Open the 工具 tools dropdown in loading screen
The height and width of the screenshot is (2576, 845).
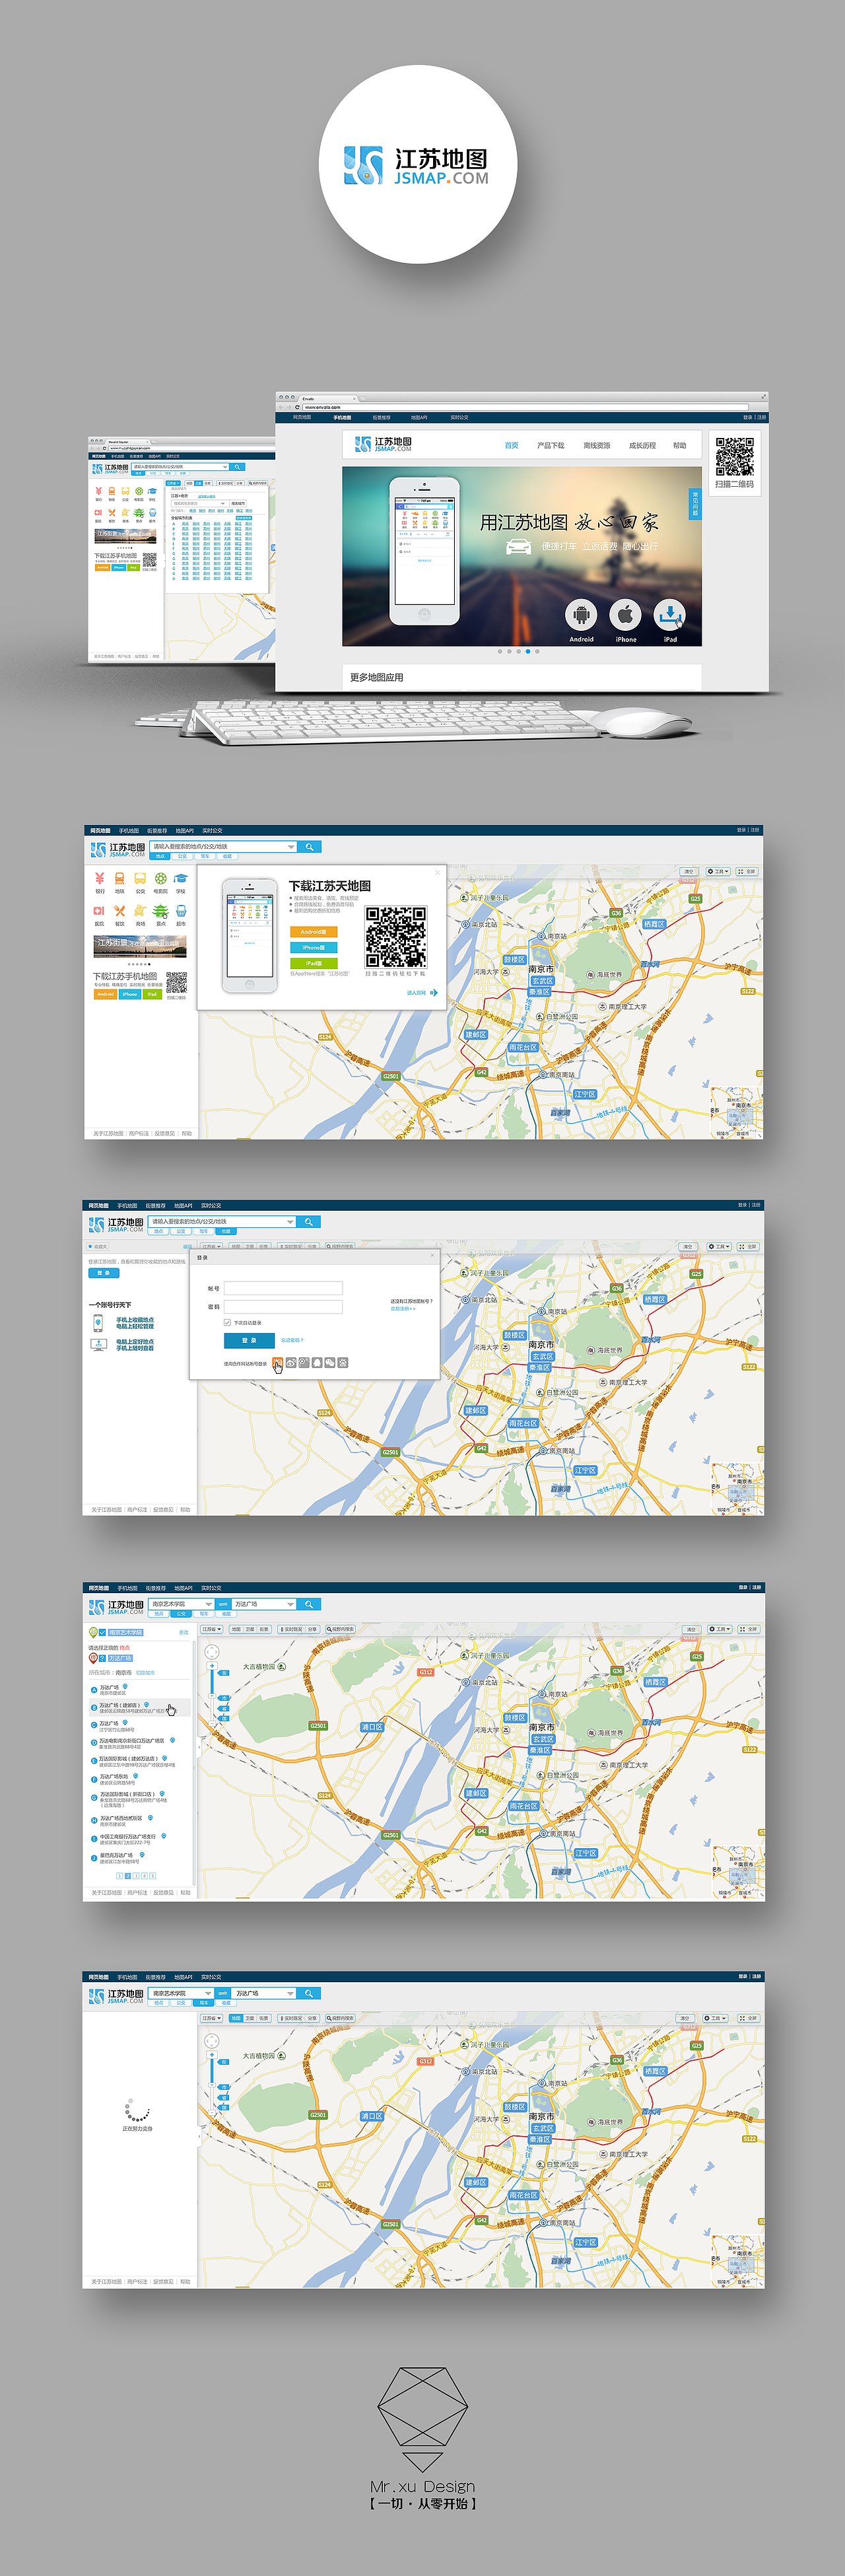coord(716,2018)
